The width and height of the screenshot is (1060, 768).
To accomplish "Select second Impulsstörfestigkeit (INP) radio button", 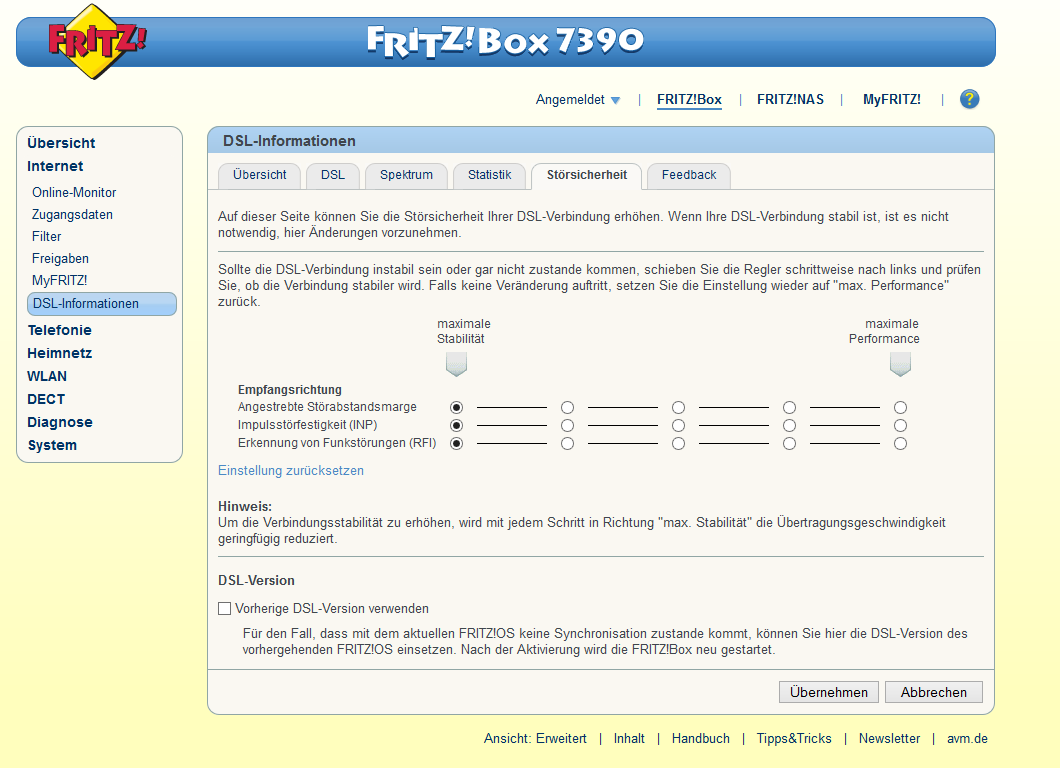I will pos(567,425).
